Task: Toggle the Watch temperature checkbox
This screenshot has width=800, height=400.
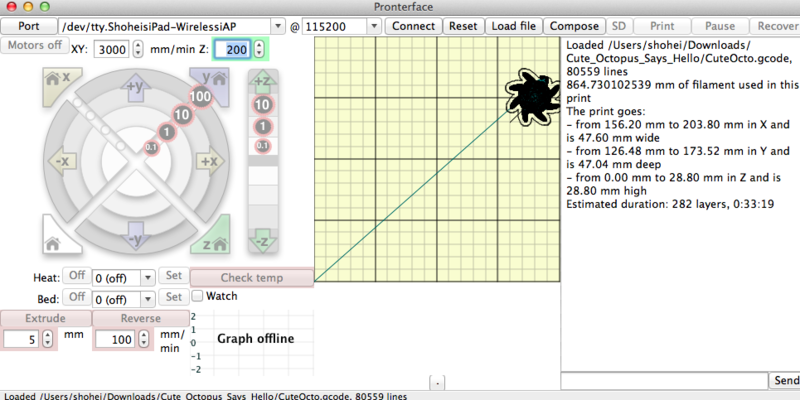Action: coord(197,296)
